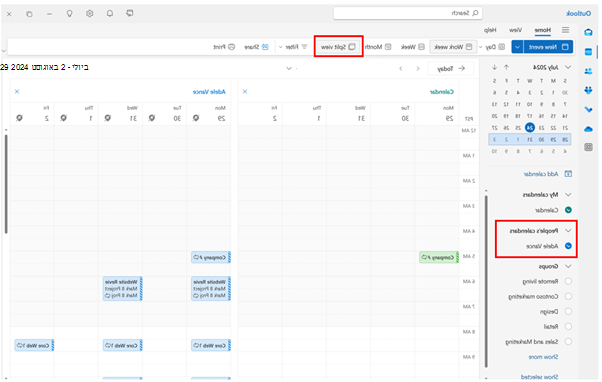The image size is (602, 382).
Task: Collapse the July 2024 mini calendar
Action: coord(568,67)
